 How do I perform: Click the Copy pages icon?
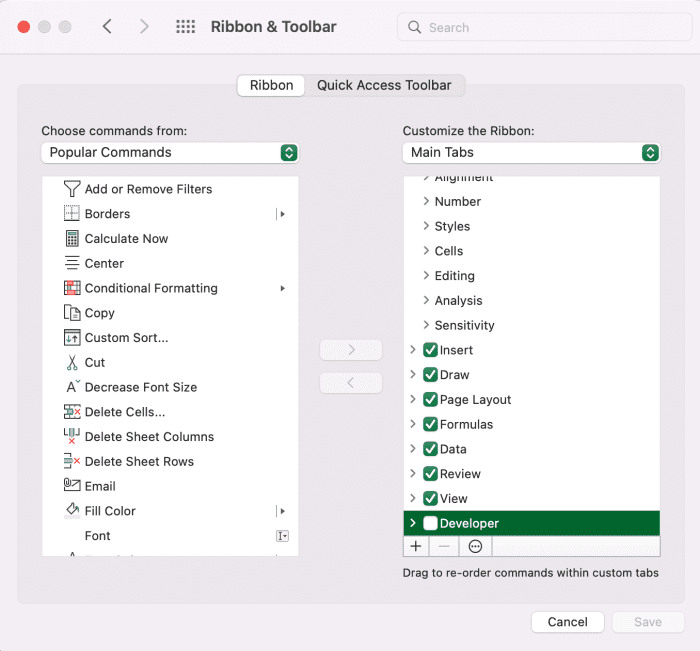pos(72,313)
